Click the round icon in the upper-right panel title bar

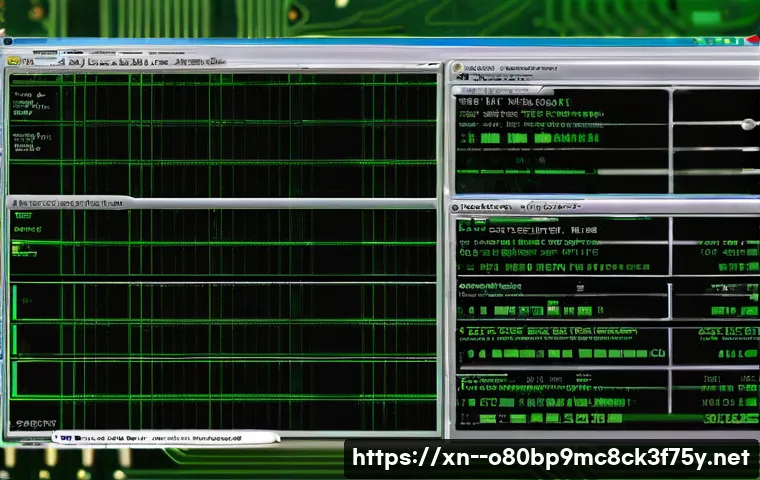tap(457, 68)
